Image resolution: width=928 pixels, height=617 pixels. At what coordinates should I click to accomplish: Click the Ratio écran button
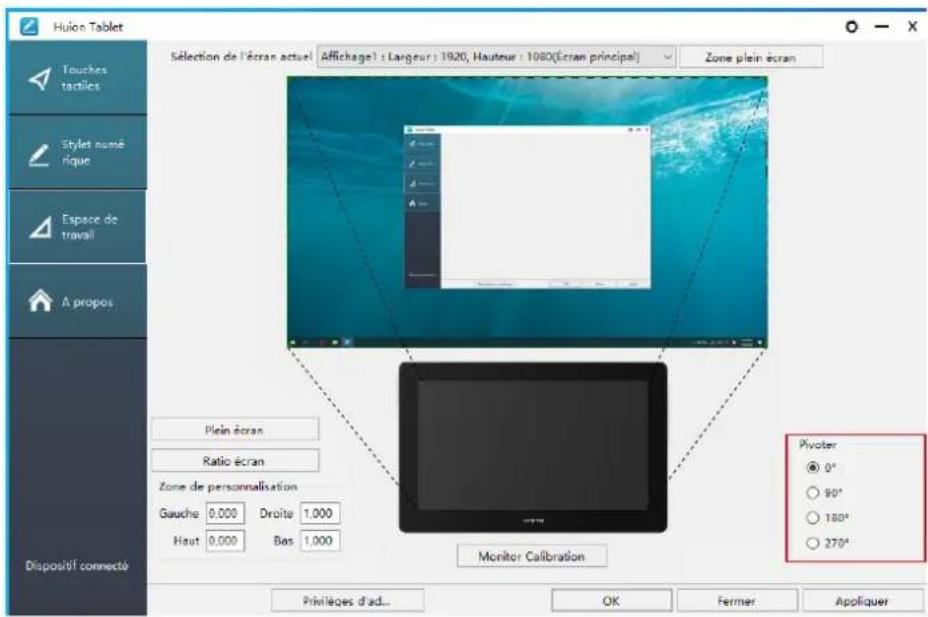235,461
